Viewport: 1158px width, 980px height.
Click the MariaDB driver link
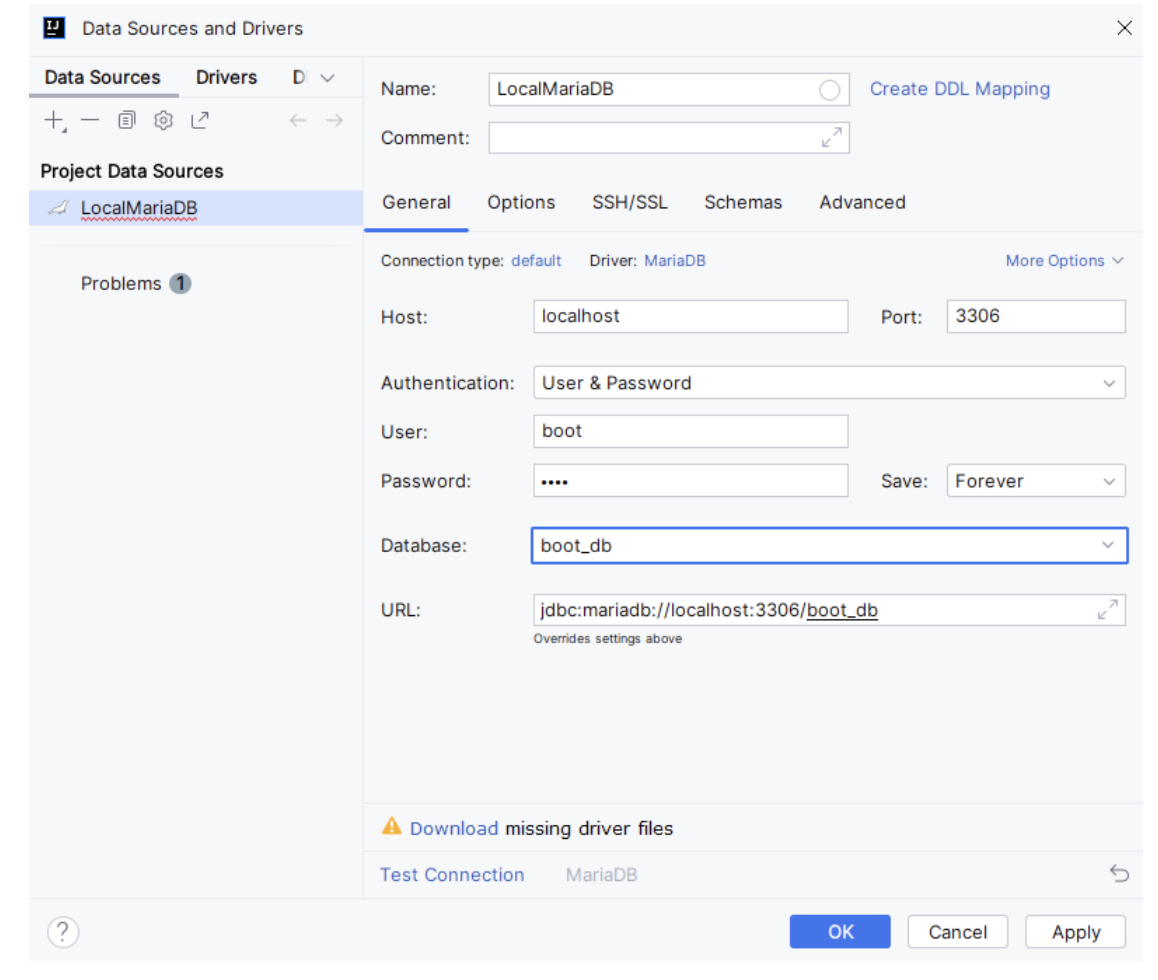(675, 261)
